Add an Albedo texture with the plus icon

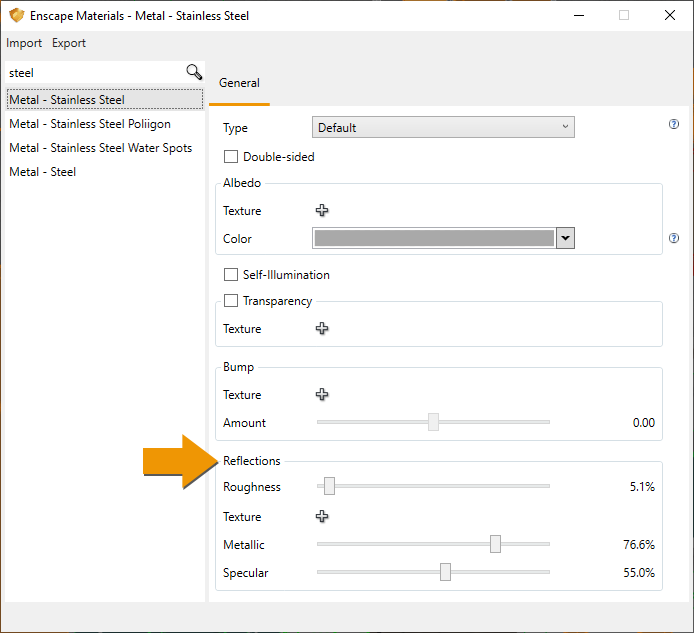pos(322,210)
